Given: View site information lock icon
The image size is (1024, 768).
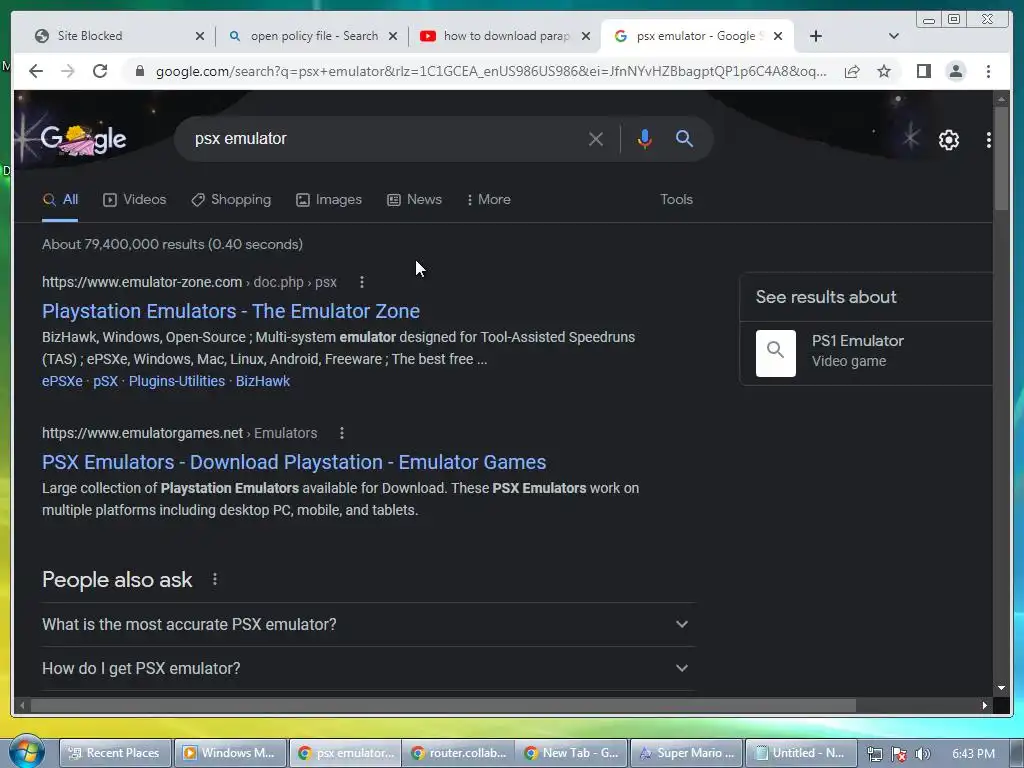Looking at the screenshot, I should (x=140, y=71).
